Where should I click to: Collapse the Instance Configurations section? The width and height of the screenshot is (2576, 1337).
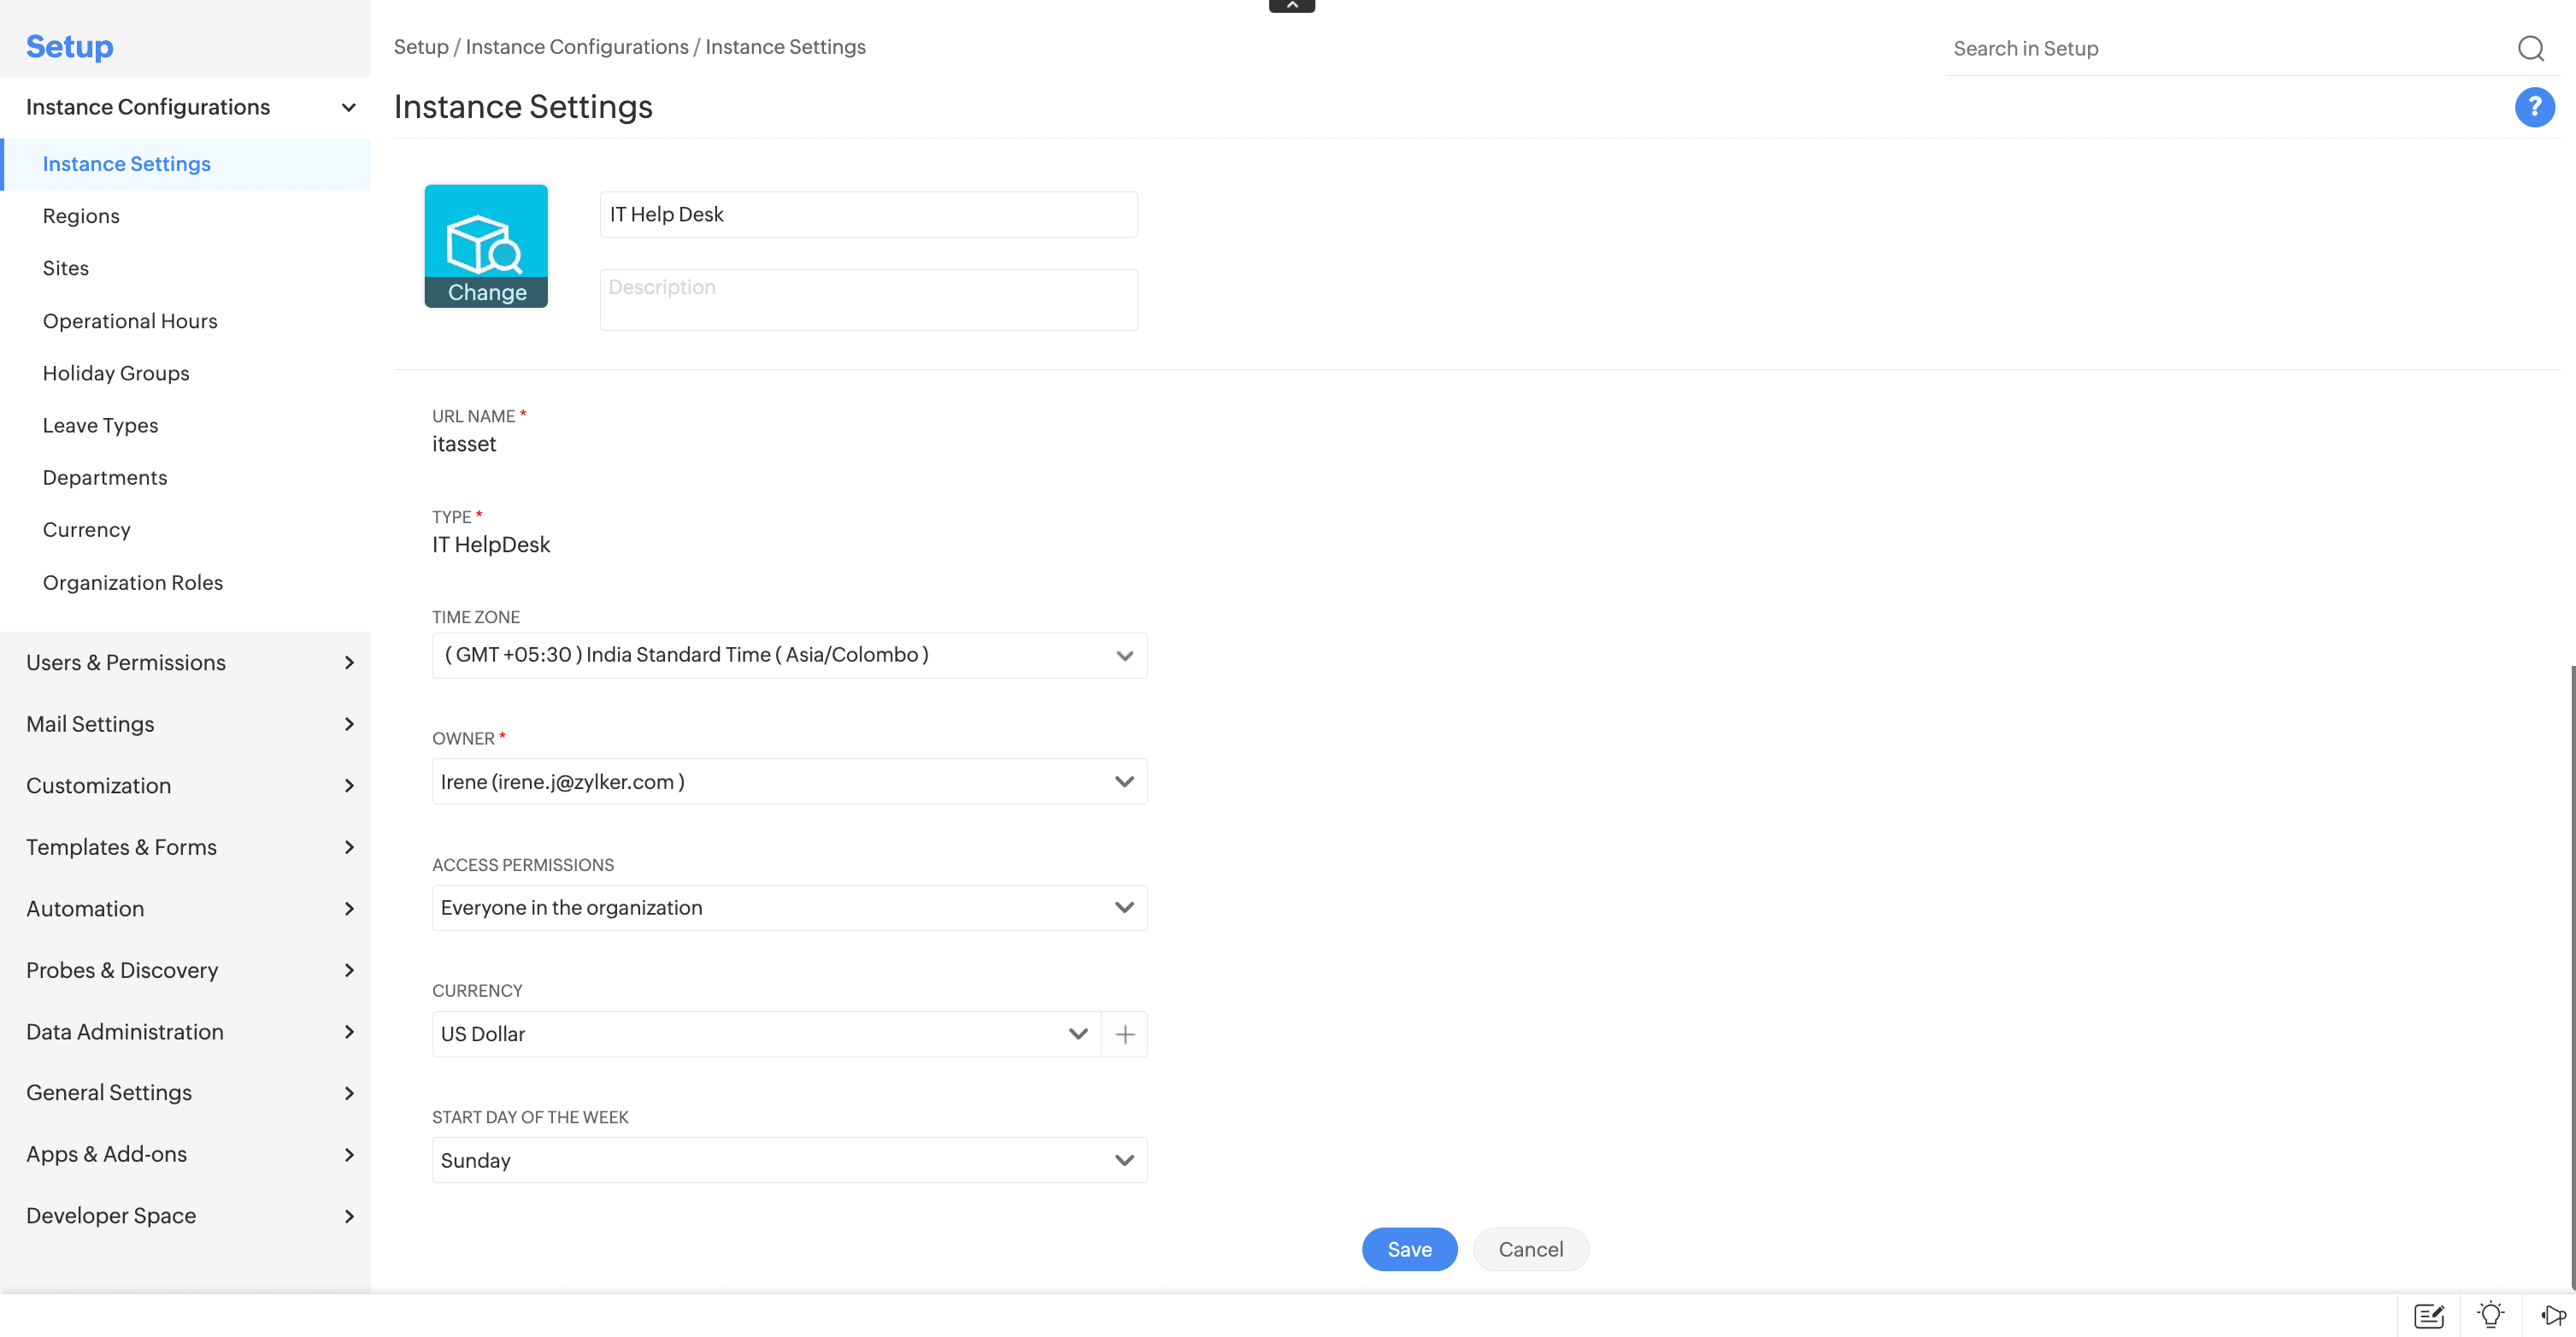(348, 107)
